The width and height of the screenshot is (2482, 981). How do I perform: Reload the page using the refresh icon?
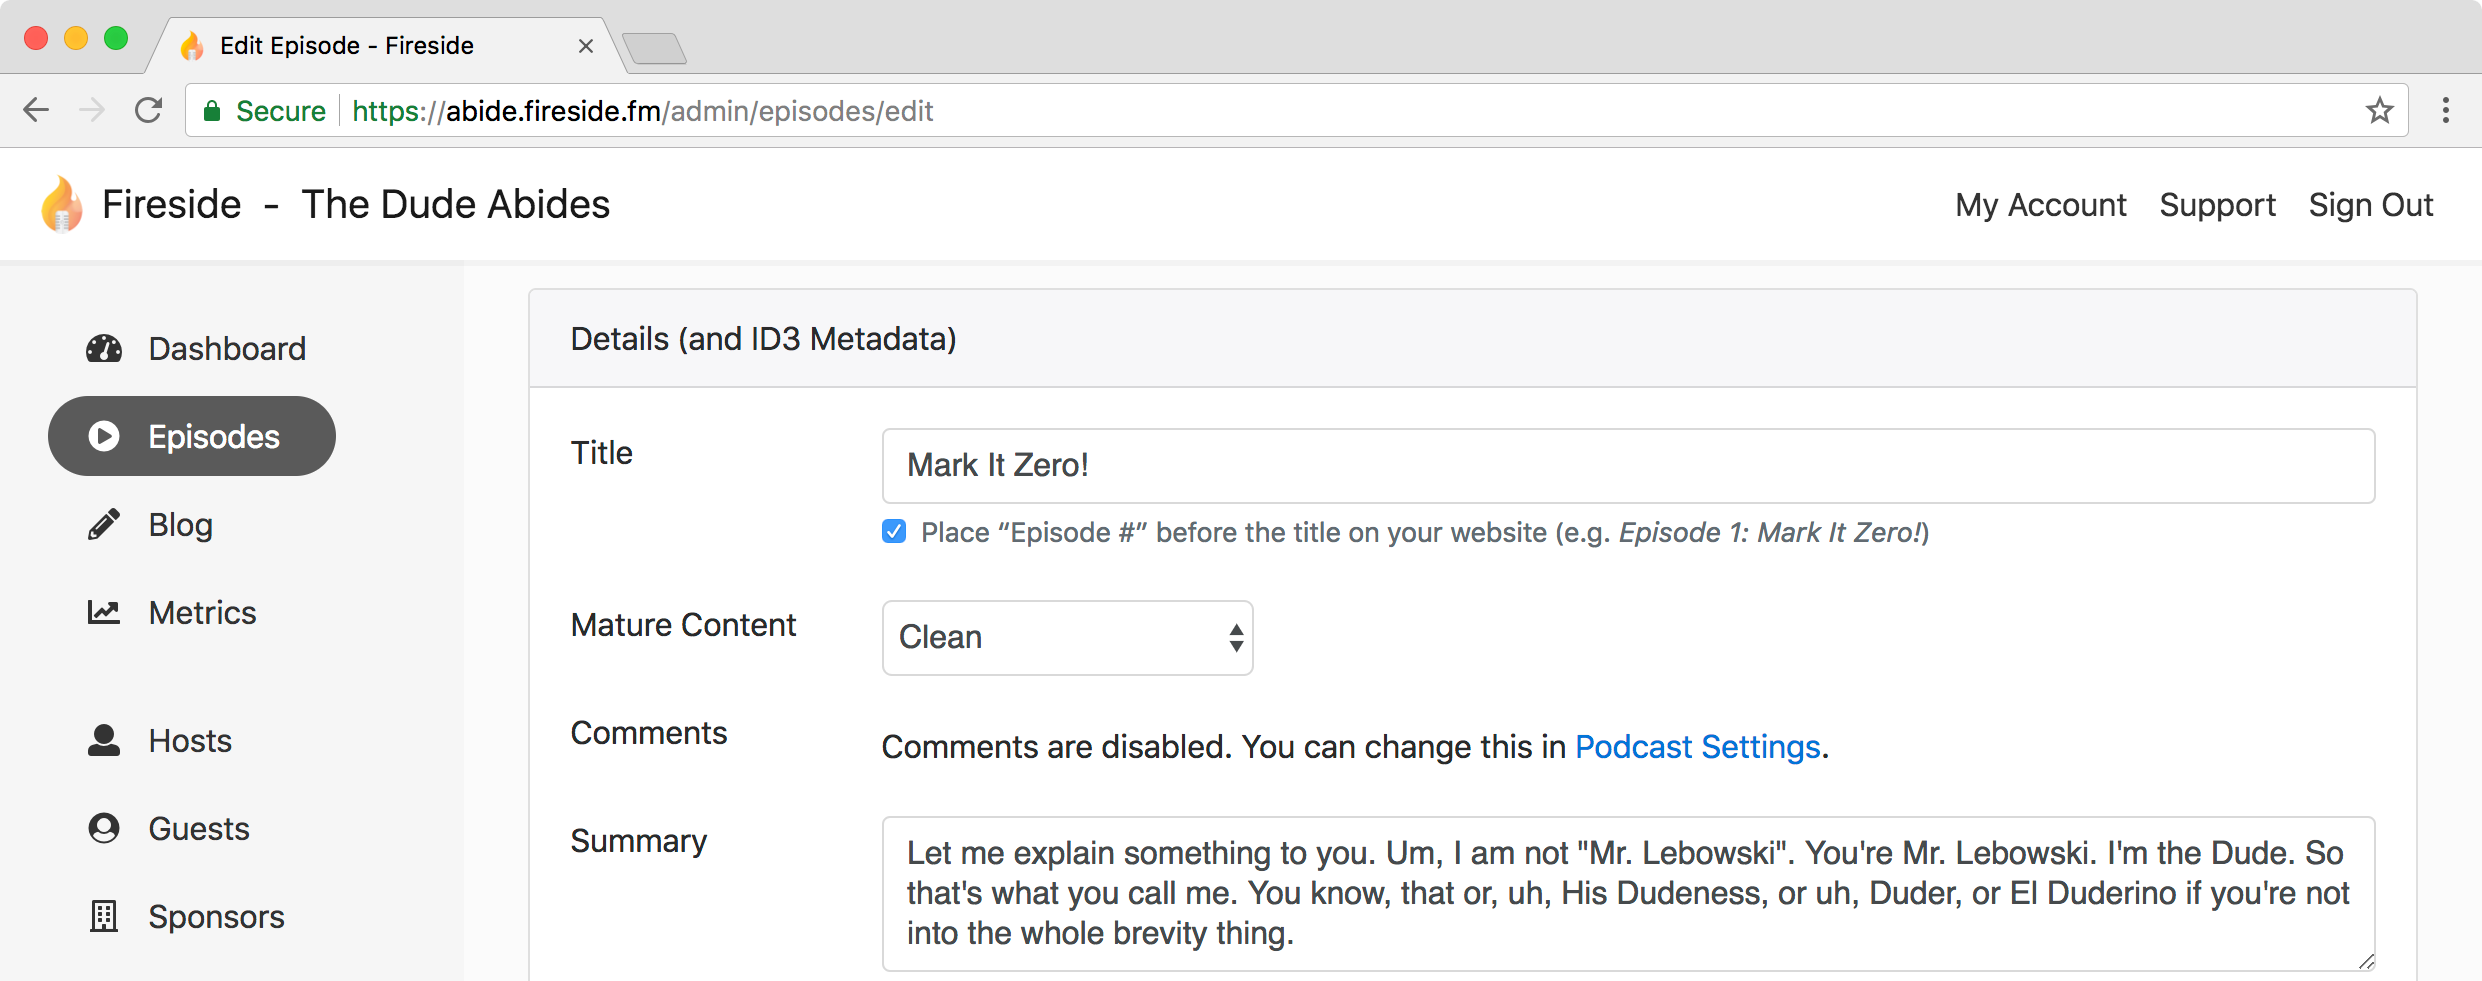pyautogui.click(x=148, y=111)
